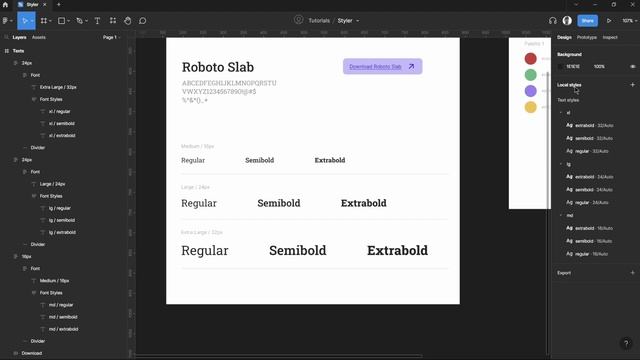The image size is (640, 360).
Task: Toggle background color visibility eye
Action: (632, 67)
